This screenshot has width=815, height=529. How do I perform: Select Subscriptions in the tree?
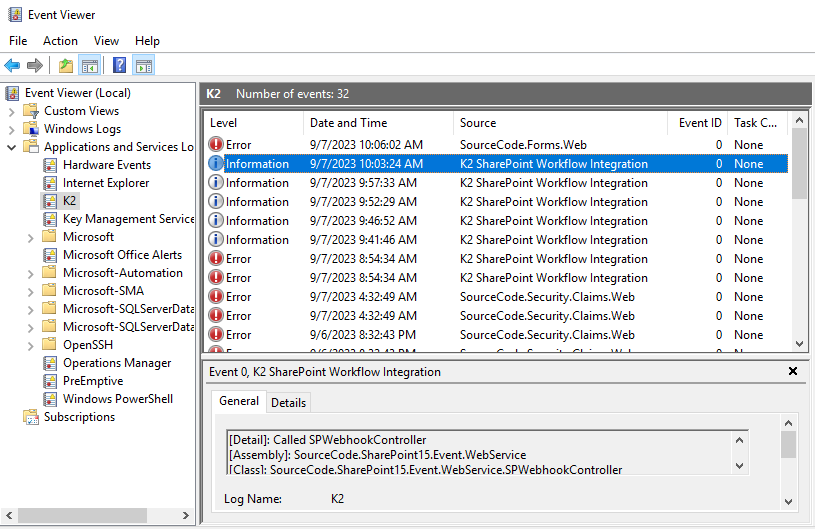(x=80, y=417)
